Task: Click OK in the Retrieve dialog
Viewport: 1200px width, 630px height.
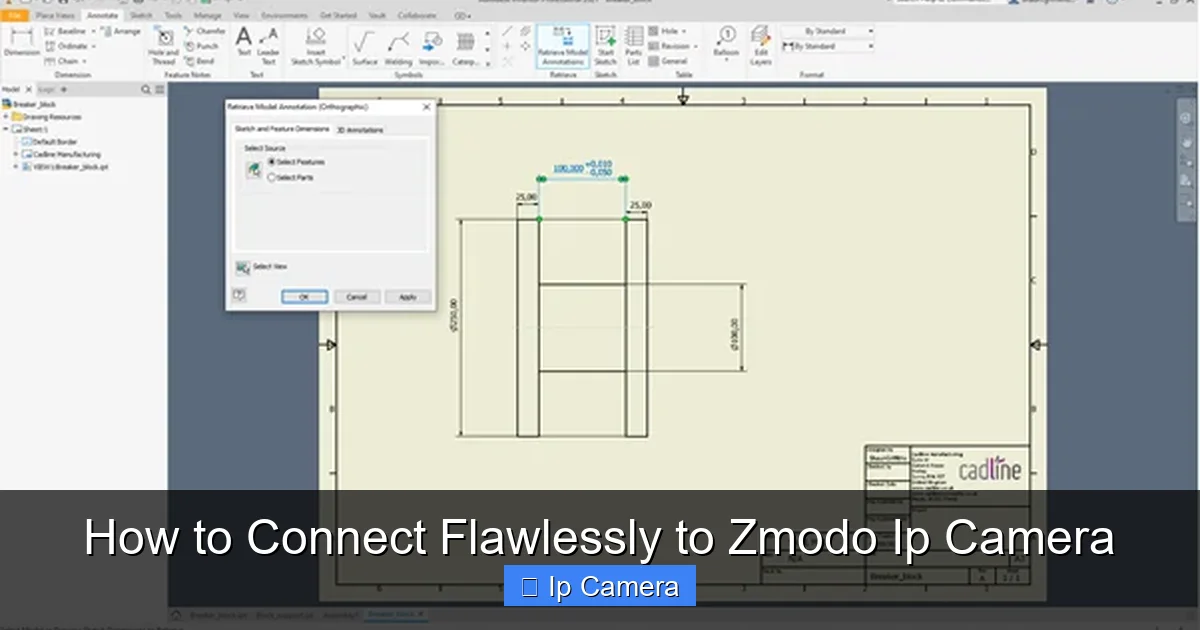Action: click(x=304, y=297)
